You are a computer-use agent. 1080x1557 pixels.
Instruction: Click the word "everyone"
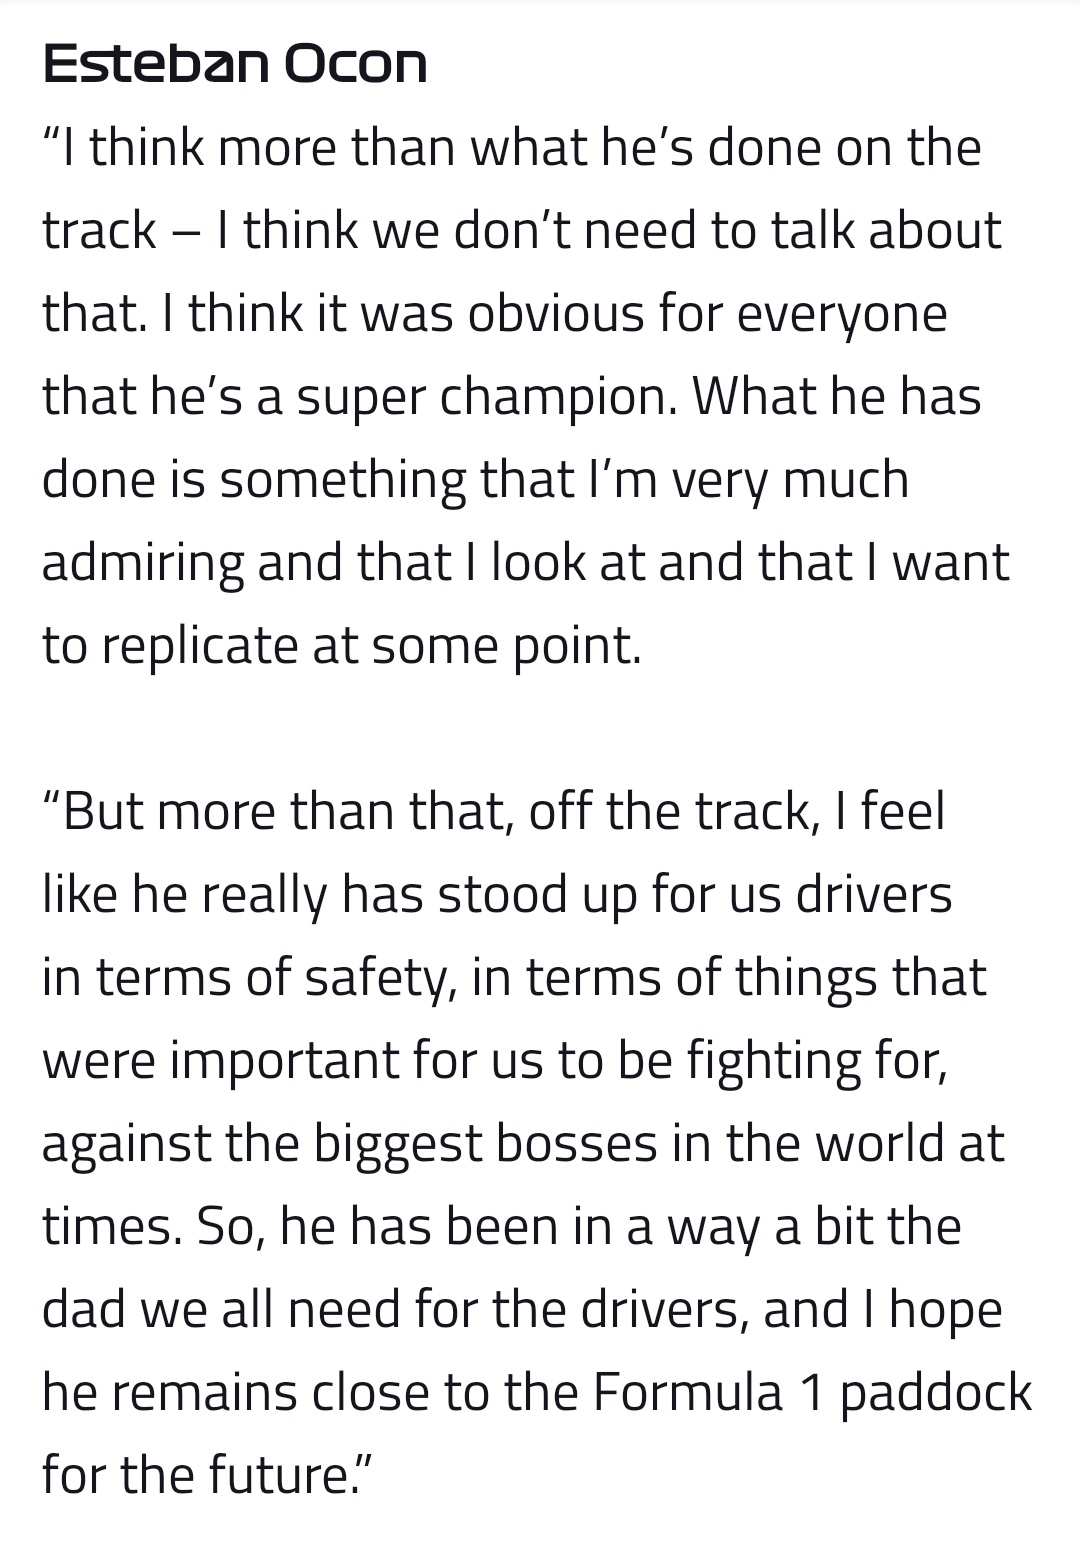(842, 314)
